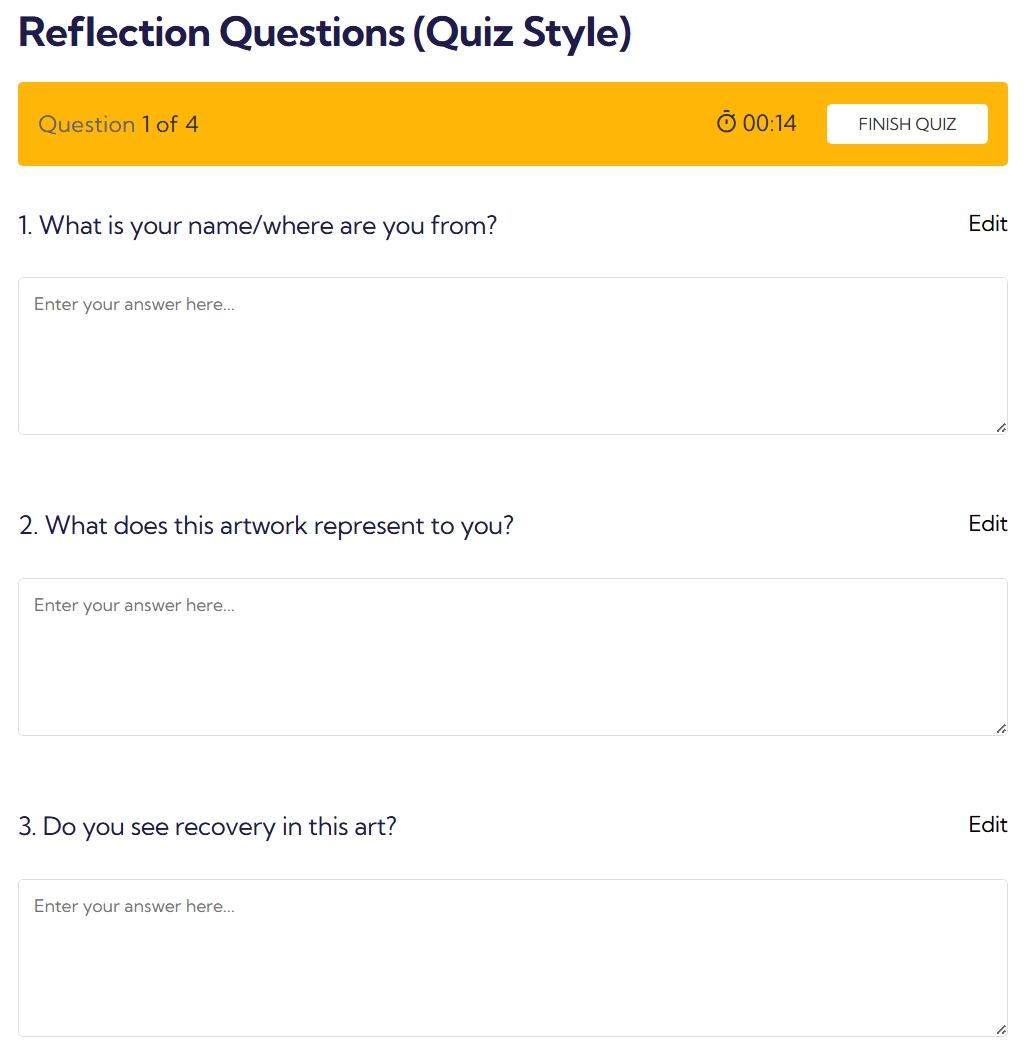This screenshot has width=1027, height=1059.
Task: Click the resize grip of question 2 answer box
Action: 1000,728
